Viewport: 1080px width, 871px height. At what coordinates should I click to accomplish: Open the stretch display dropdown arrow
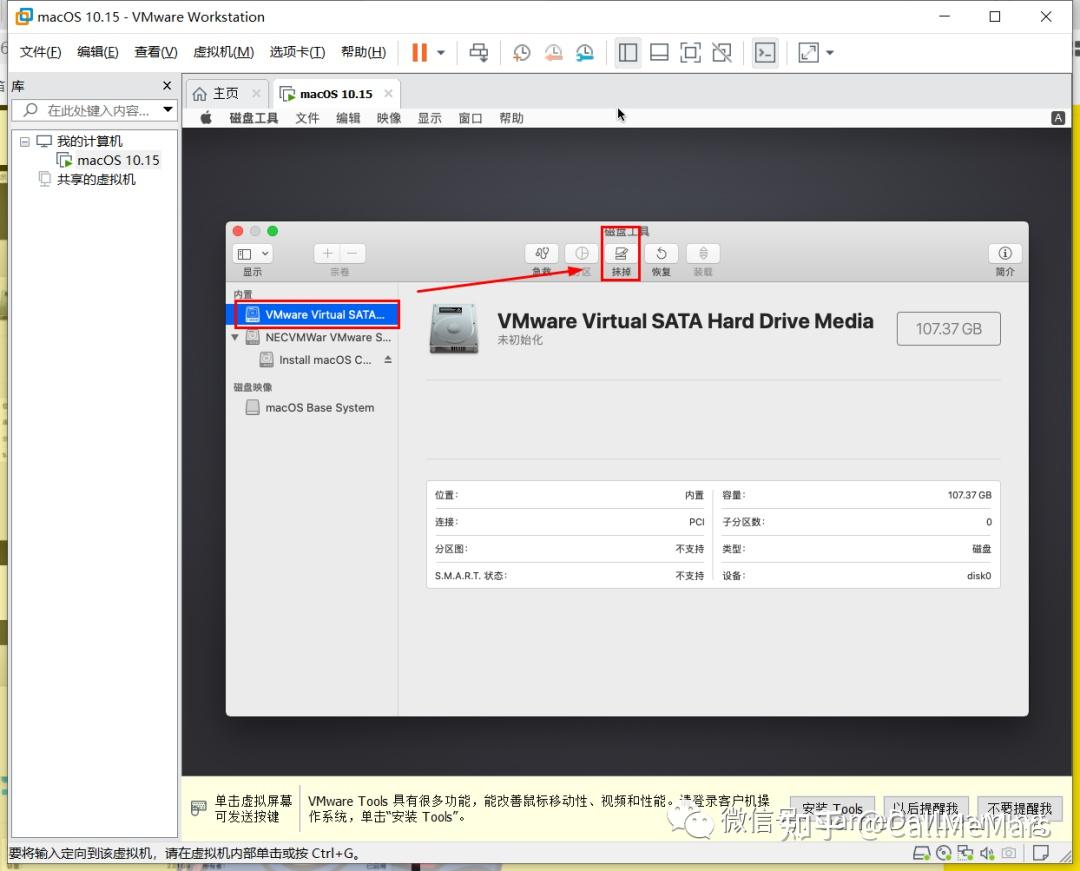(x=829, y=52)
